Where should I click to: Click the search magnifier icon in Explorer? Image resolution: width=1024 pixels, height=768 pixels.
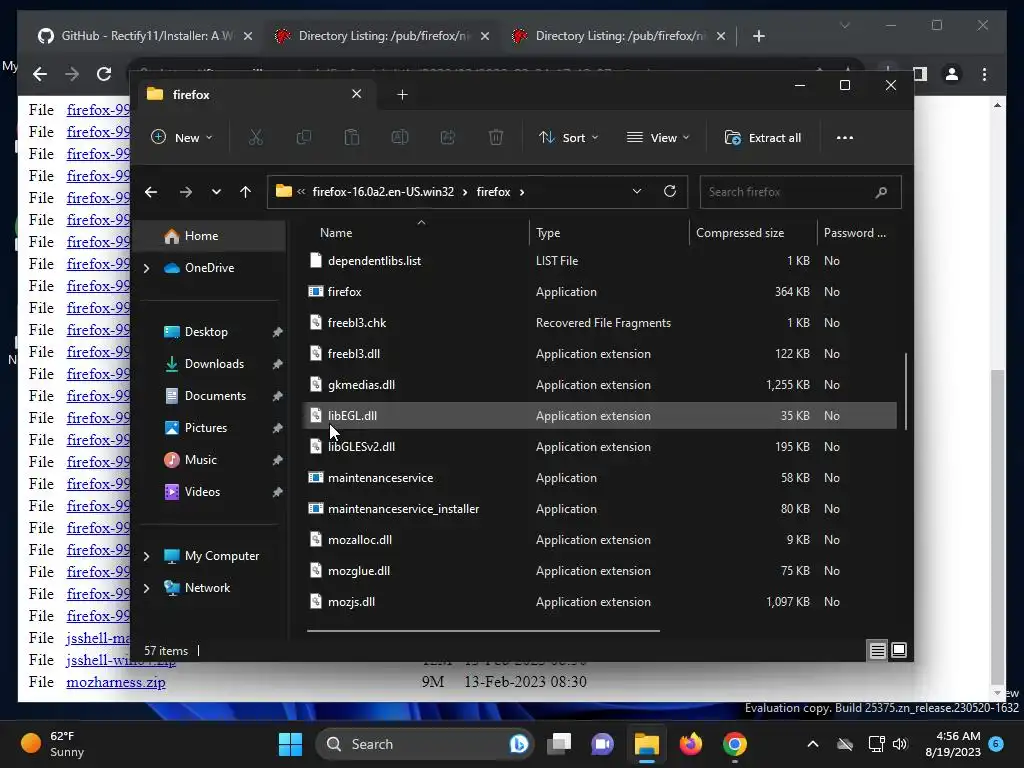point(881,192)
